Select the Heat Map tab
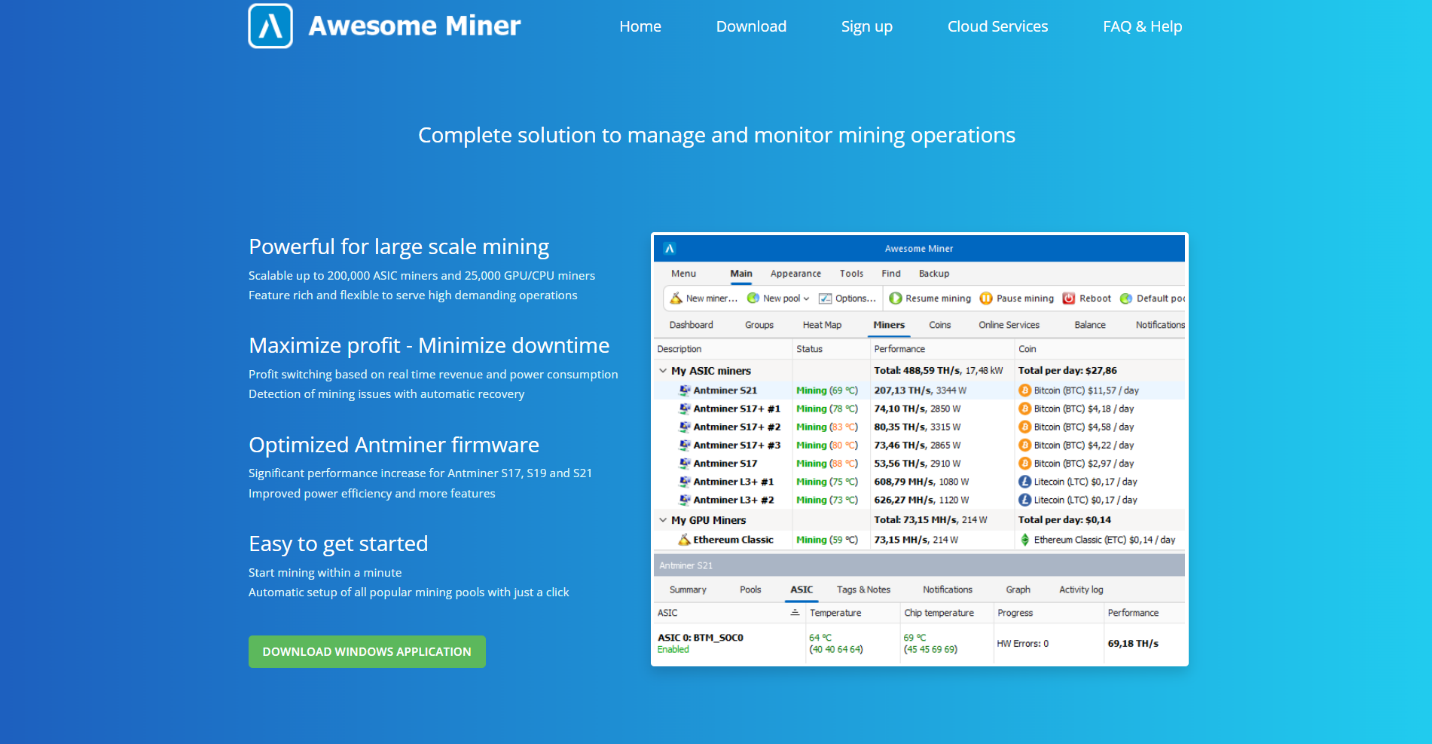Image resolution: width=1432 pixels, height=744 pixels. click(x=822, y=324)
